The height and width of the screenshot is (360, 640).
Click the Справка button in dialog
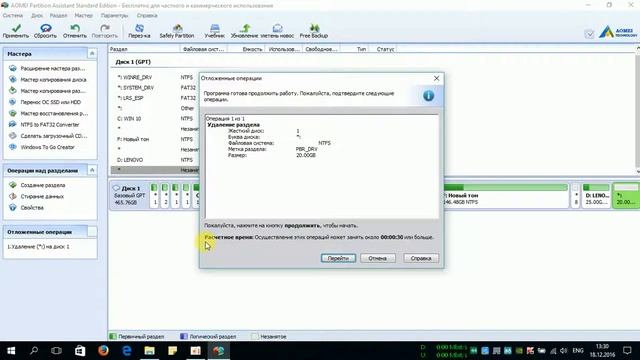pyautogui.click(x=421, y=258)
